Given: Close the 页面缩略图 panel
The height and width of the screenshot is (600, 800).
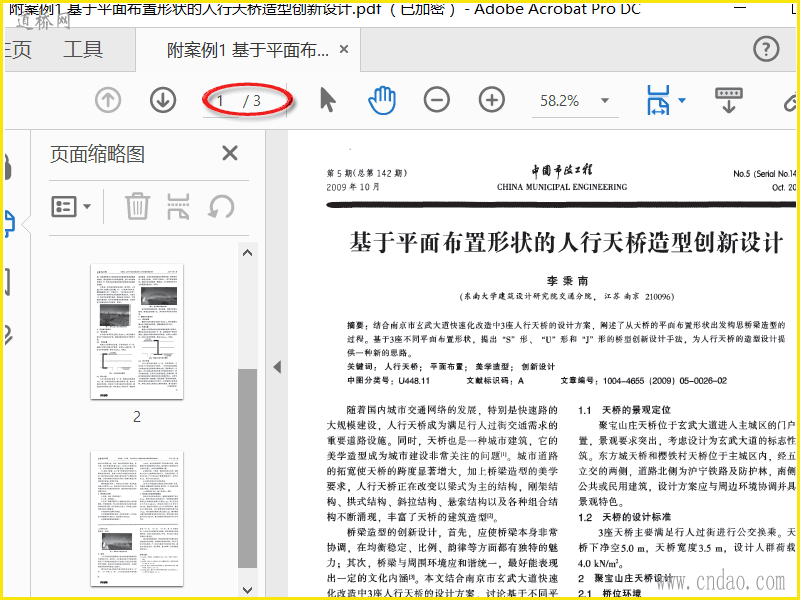Looking at the screenshot, I should [230, 153].
